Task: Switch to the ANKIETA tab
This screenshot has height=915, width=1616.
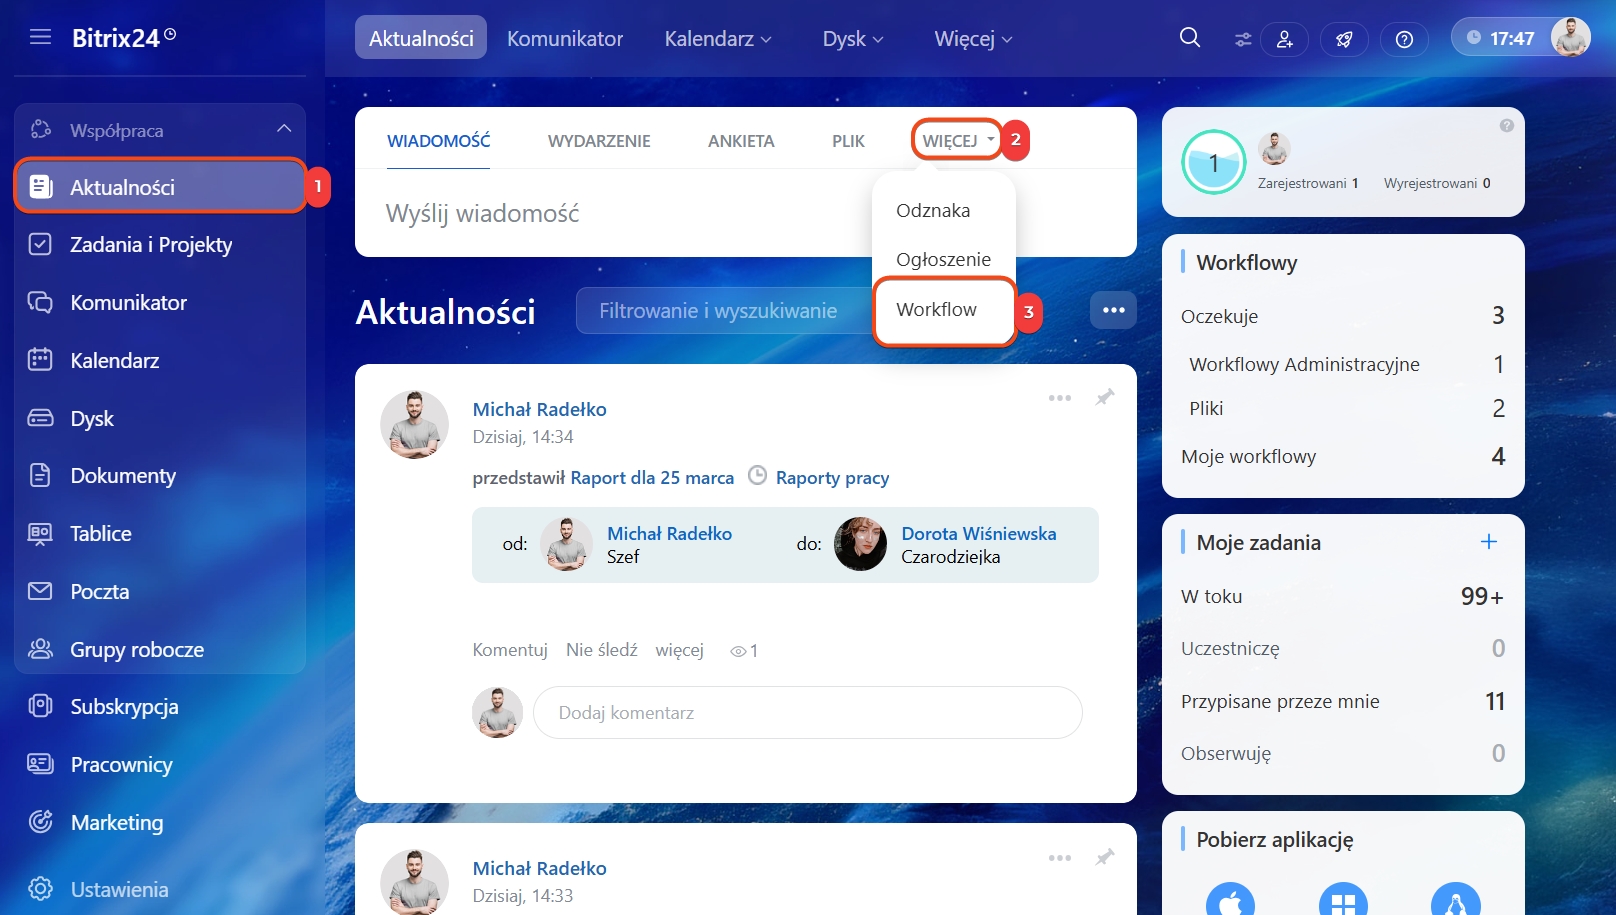Action: click(x=741, y=141)
